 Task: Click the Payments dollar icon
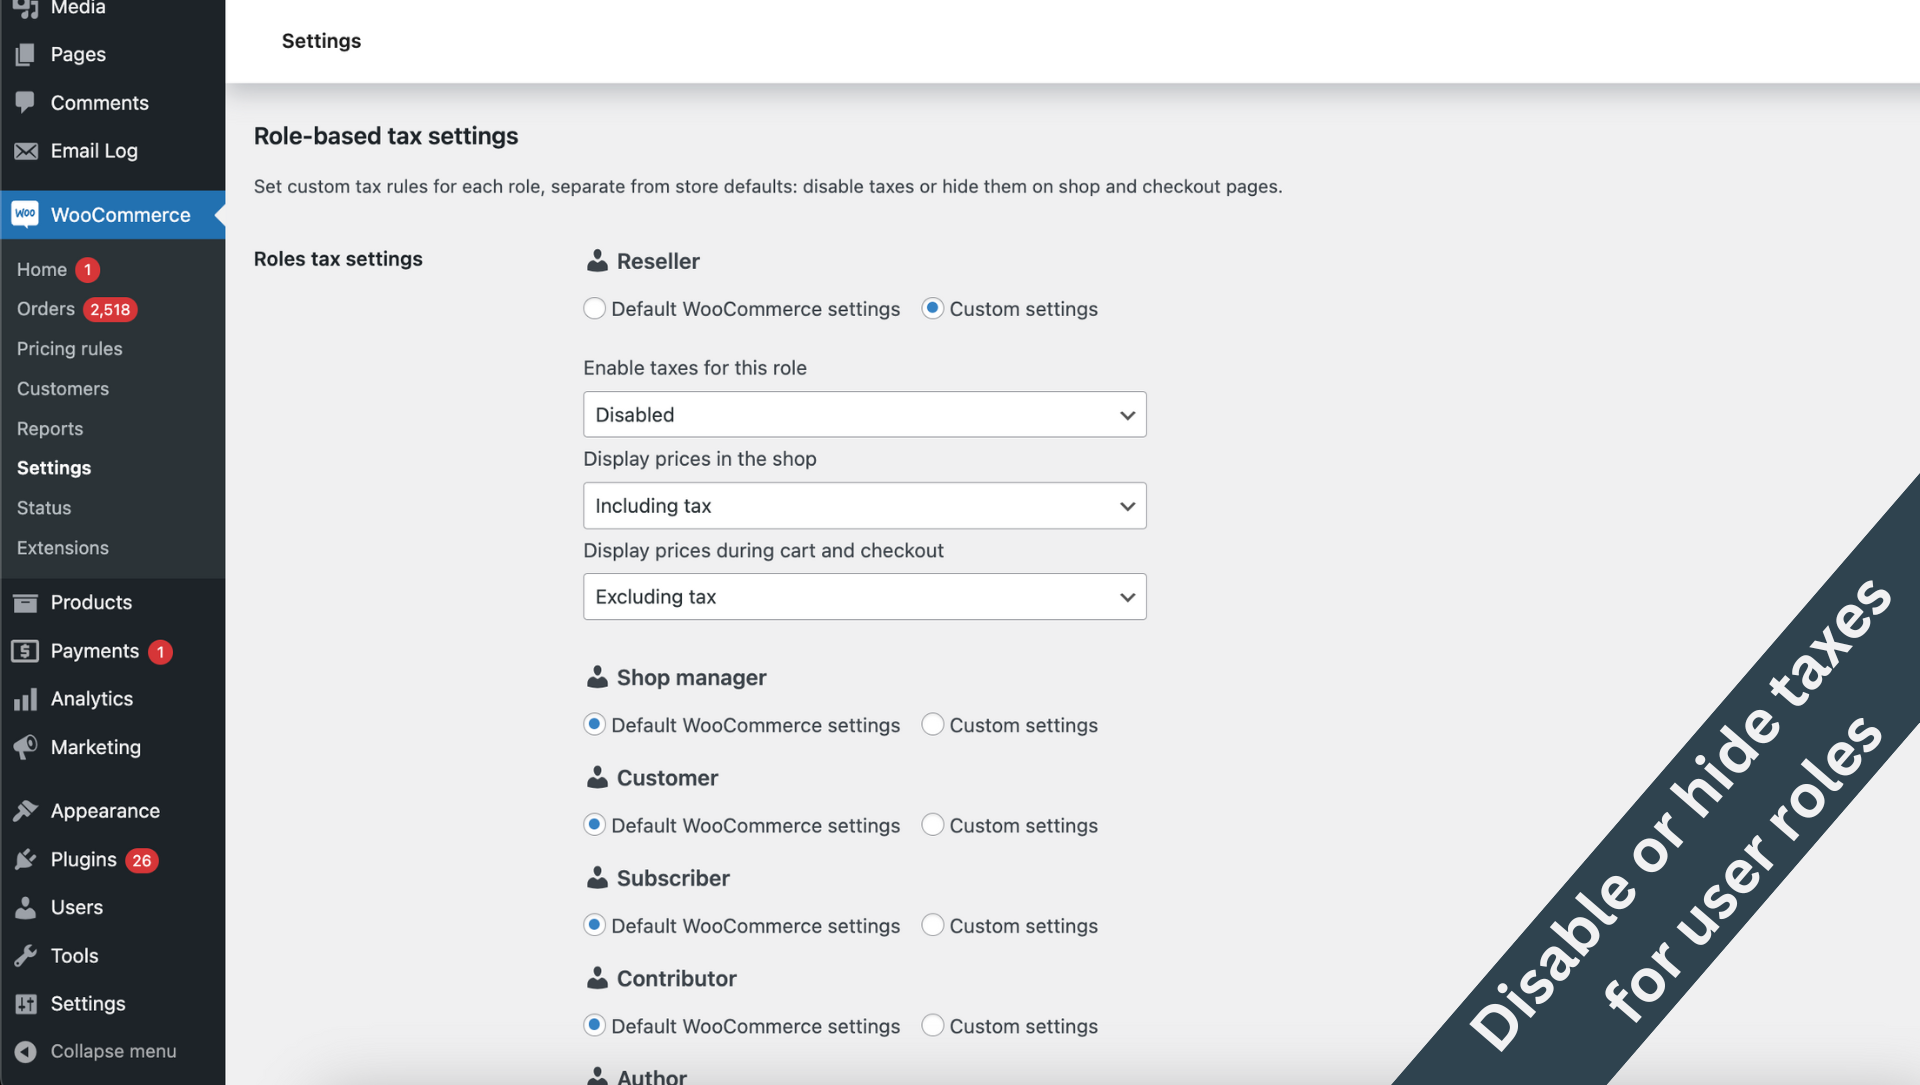(x=25, y=651)
